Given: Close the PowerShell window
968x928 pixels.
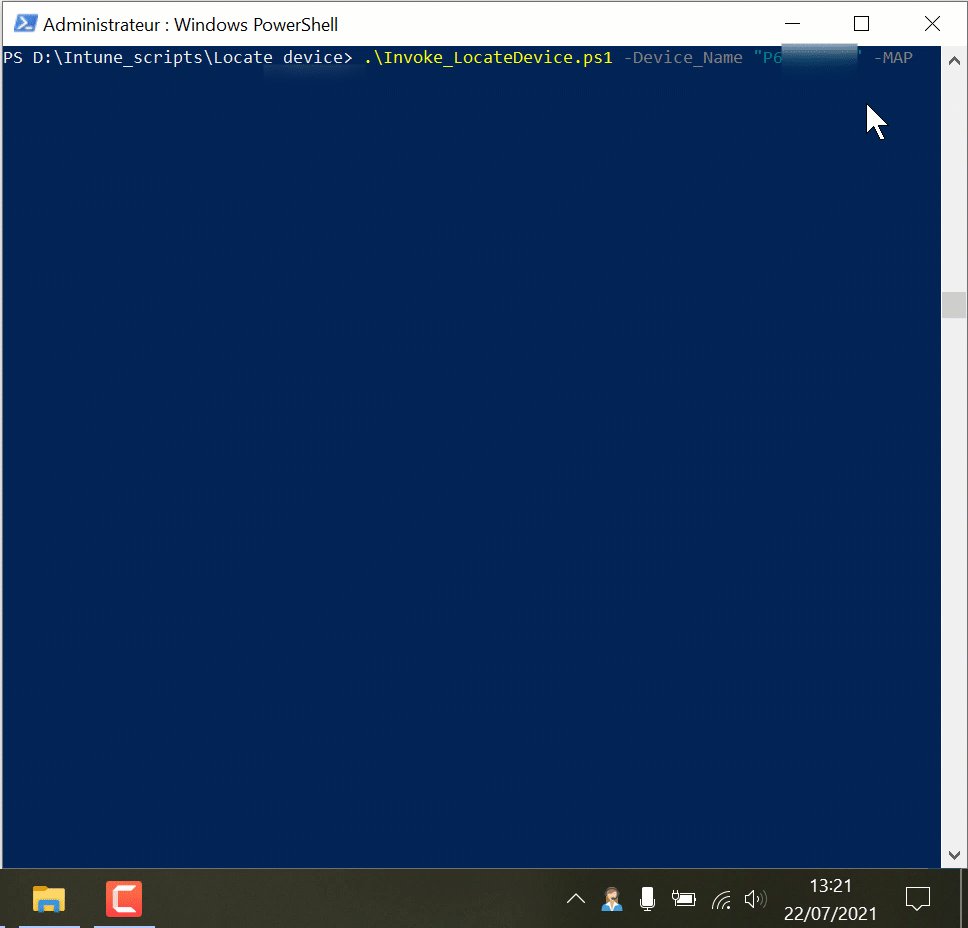Looking at the screenshot, I should 932,24.
